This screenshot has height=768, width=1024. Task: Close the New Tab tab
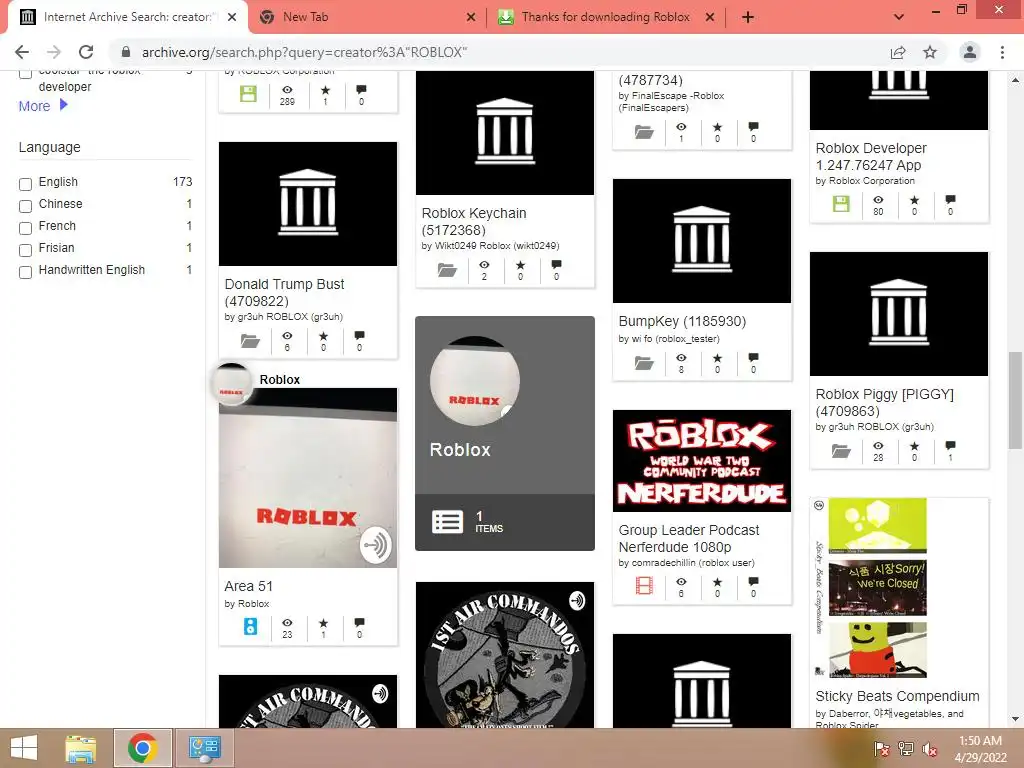coord(470,17)
